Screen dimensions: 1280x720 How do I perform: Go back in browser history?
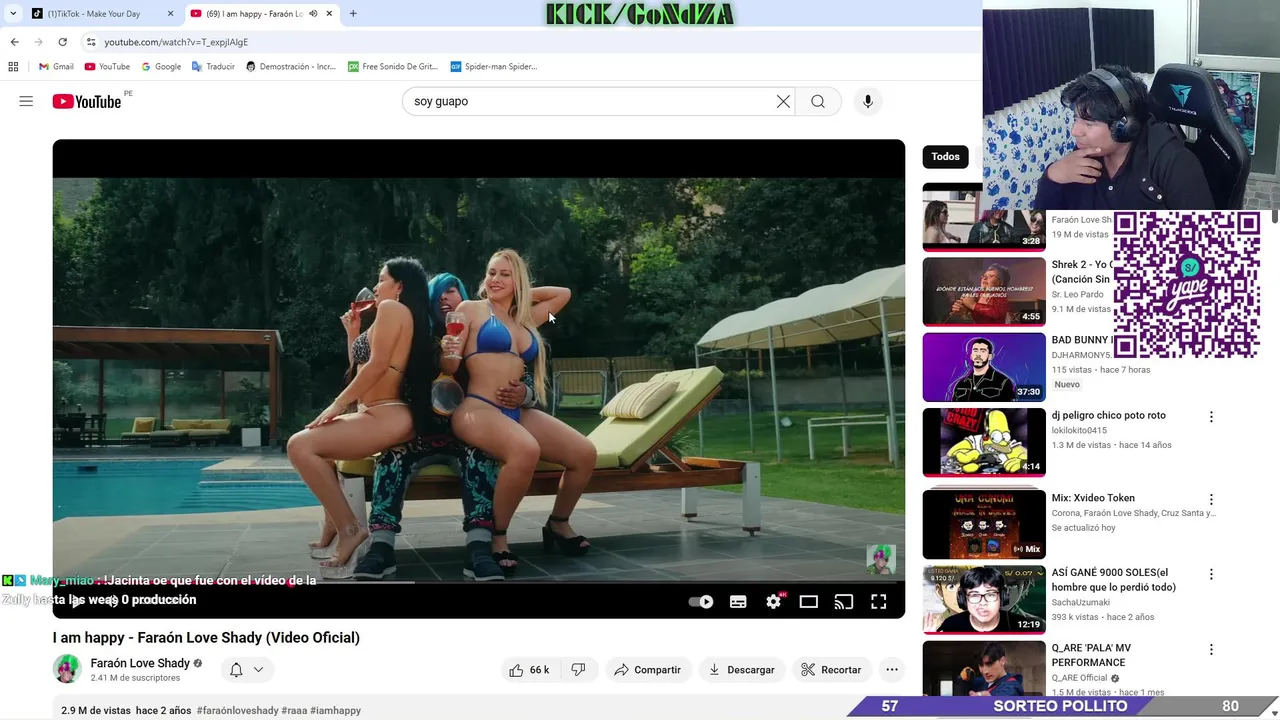(14, 42)
